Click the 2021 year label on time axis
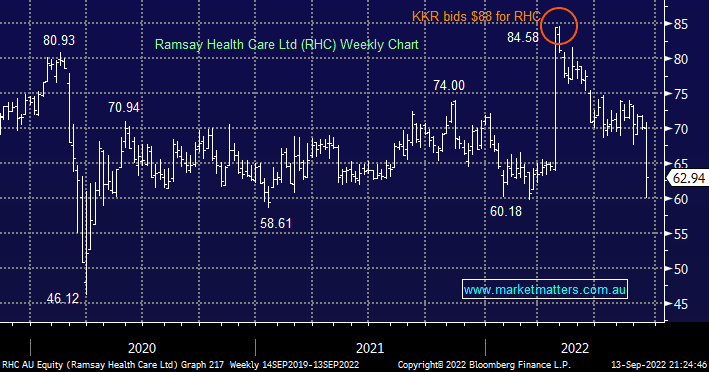Image resolution: width=709 pixels, height=372 pixels. (370, 348)
